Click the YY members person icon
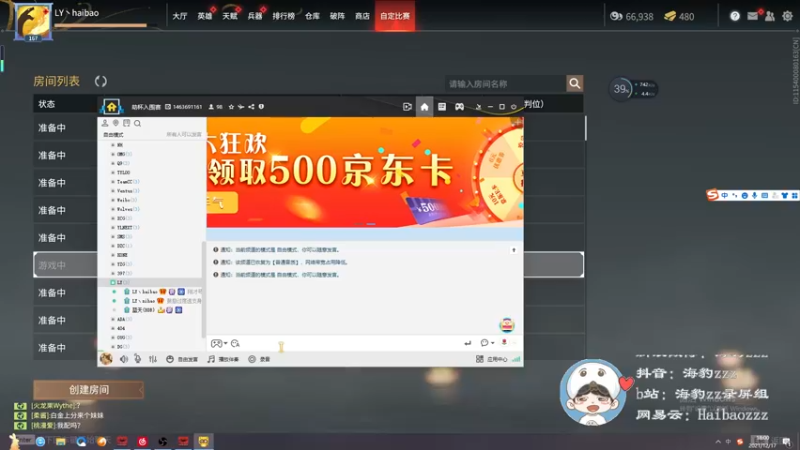Viewport: 800px width, 450px height. pos(105,123)
